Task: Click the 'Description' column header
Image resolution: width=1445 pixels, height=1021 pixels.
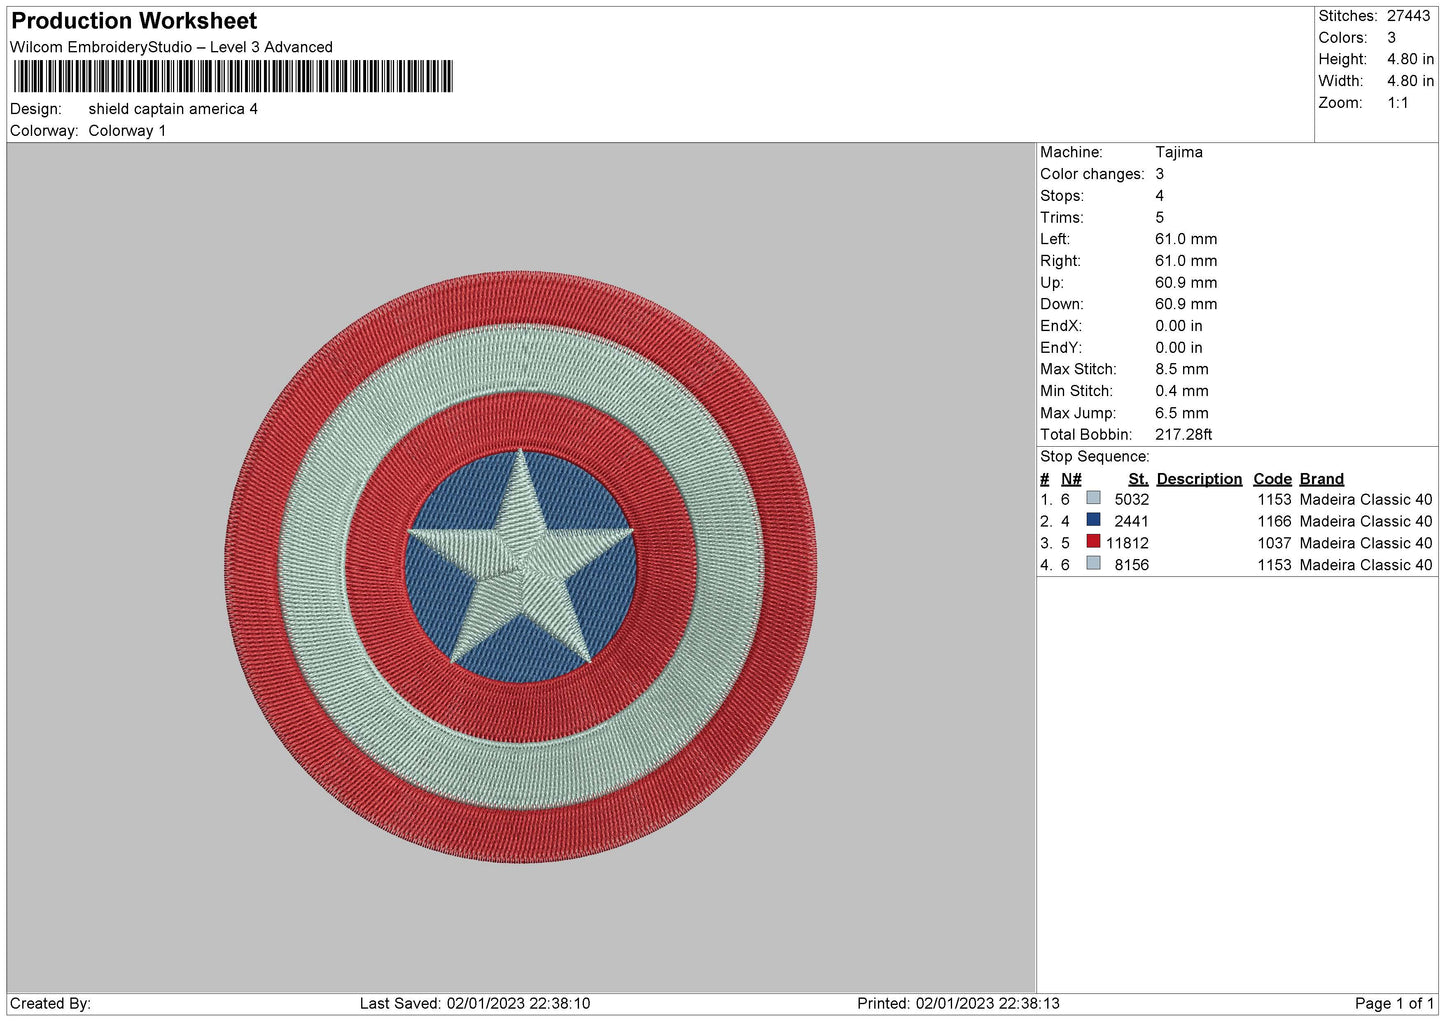Action: point(1199,479)
